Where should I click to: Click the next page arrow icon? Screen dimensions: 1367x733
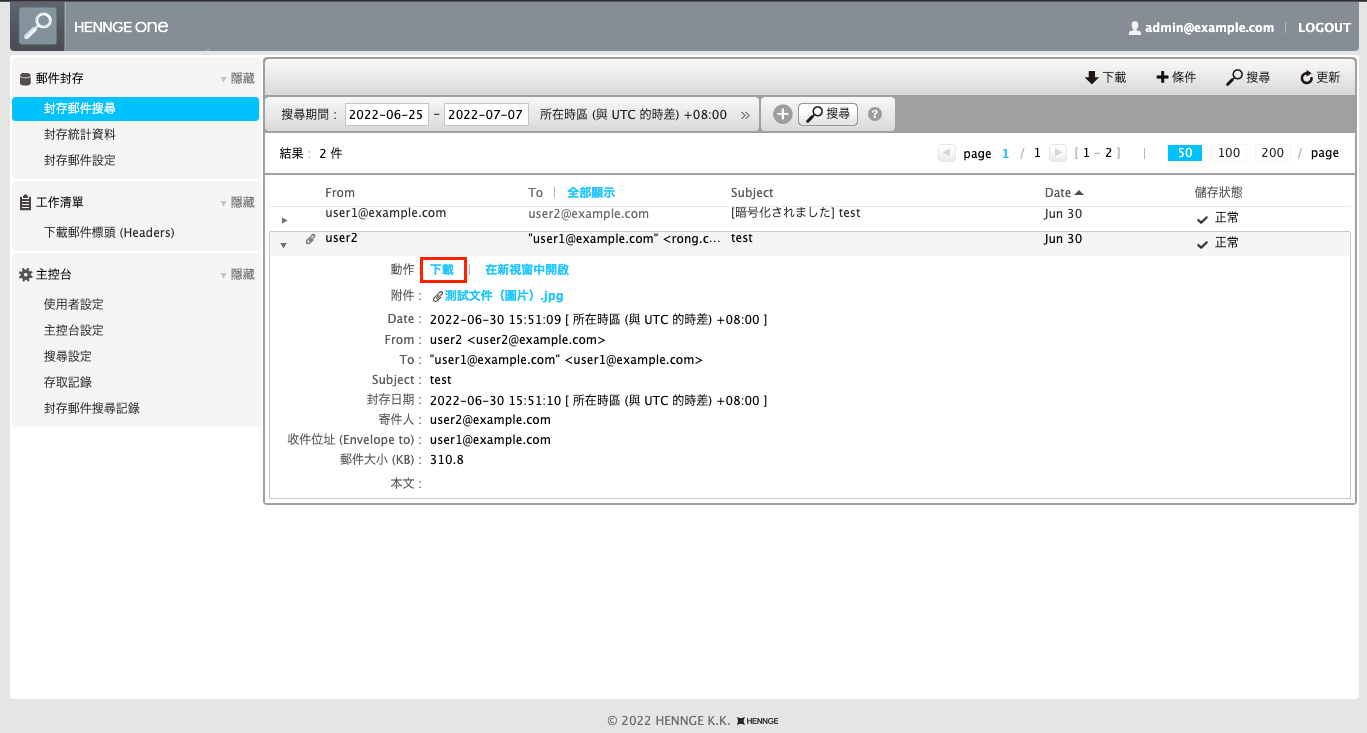click(x=1058, y=153)
